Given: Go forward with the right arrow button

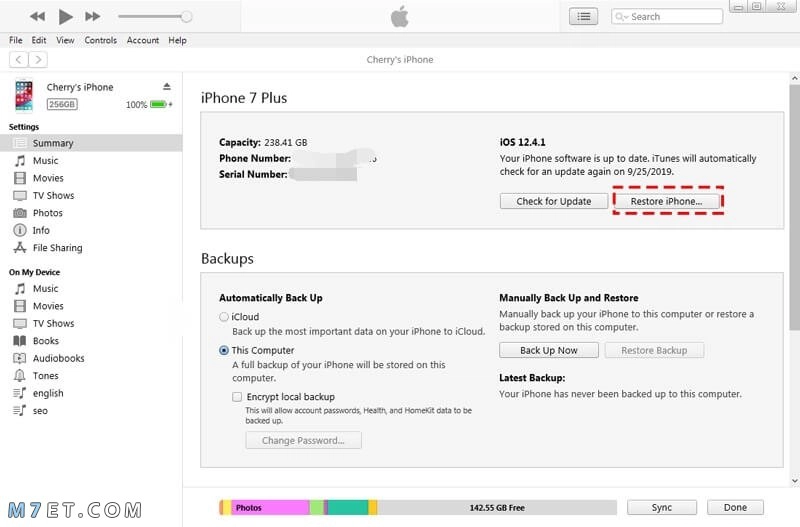Looking at the screenshot, I should point(38,60).
